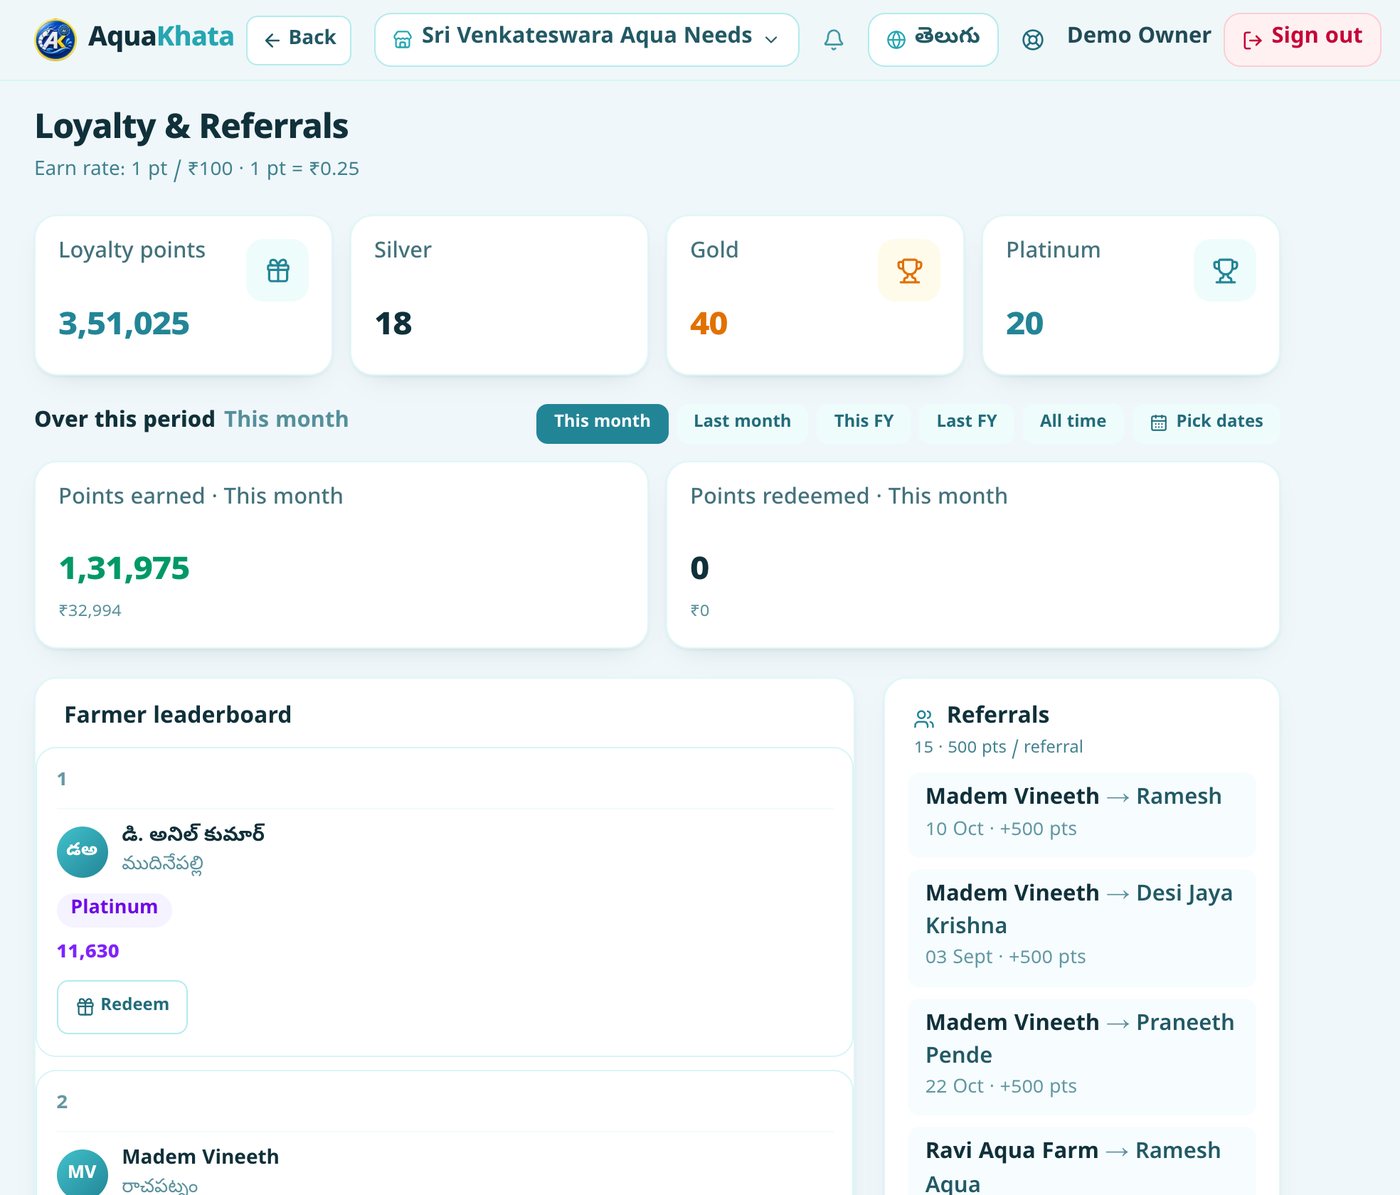
Task: Click the Farmer leaderboard heading
Action: 178,715
